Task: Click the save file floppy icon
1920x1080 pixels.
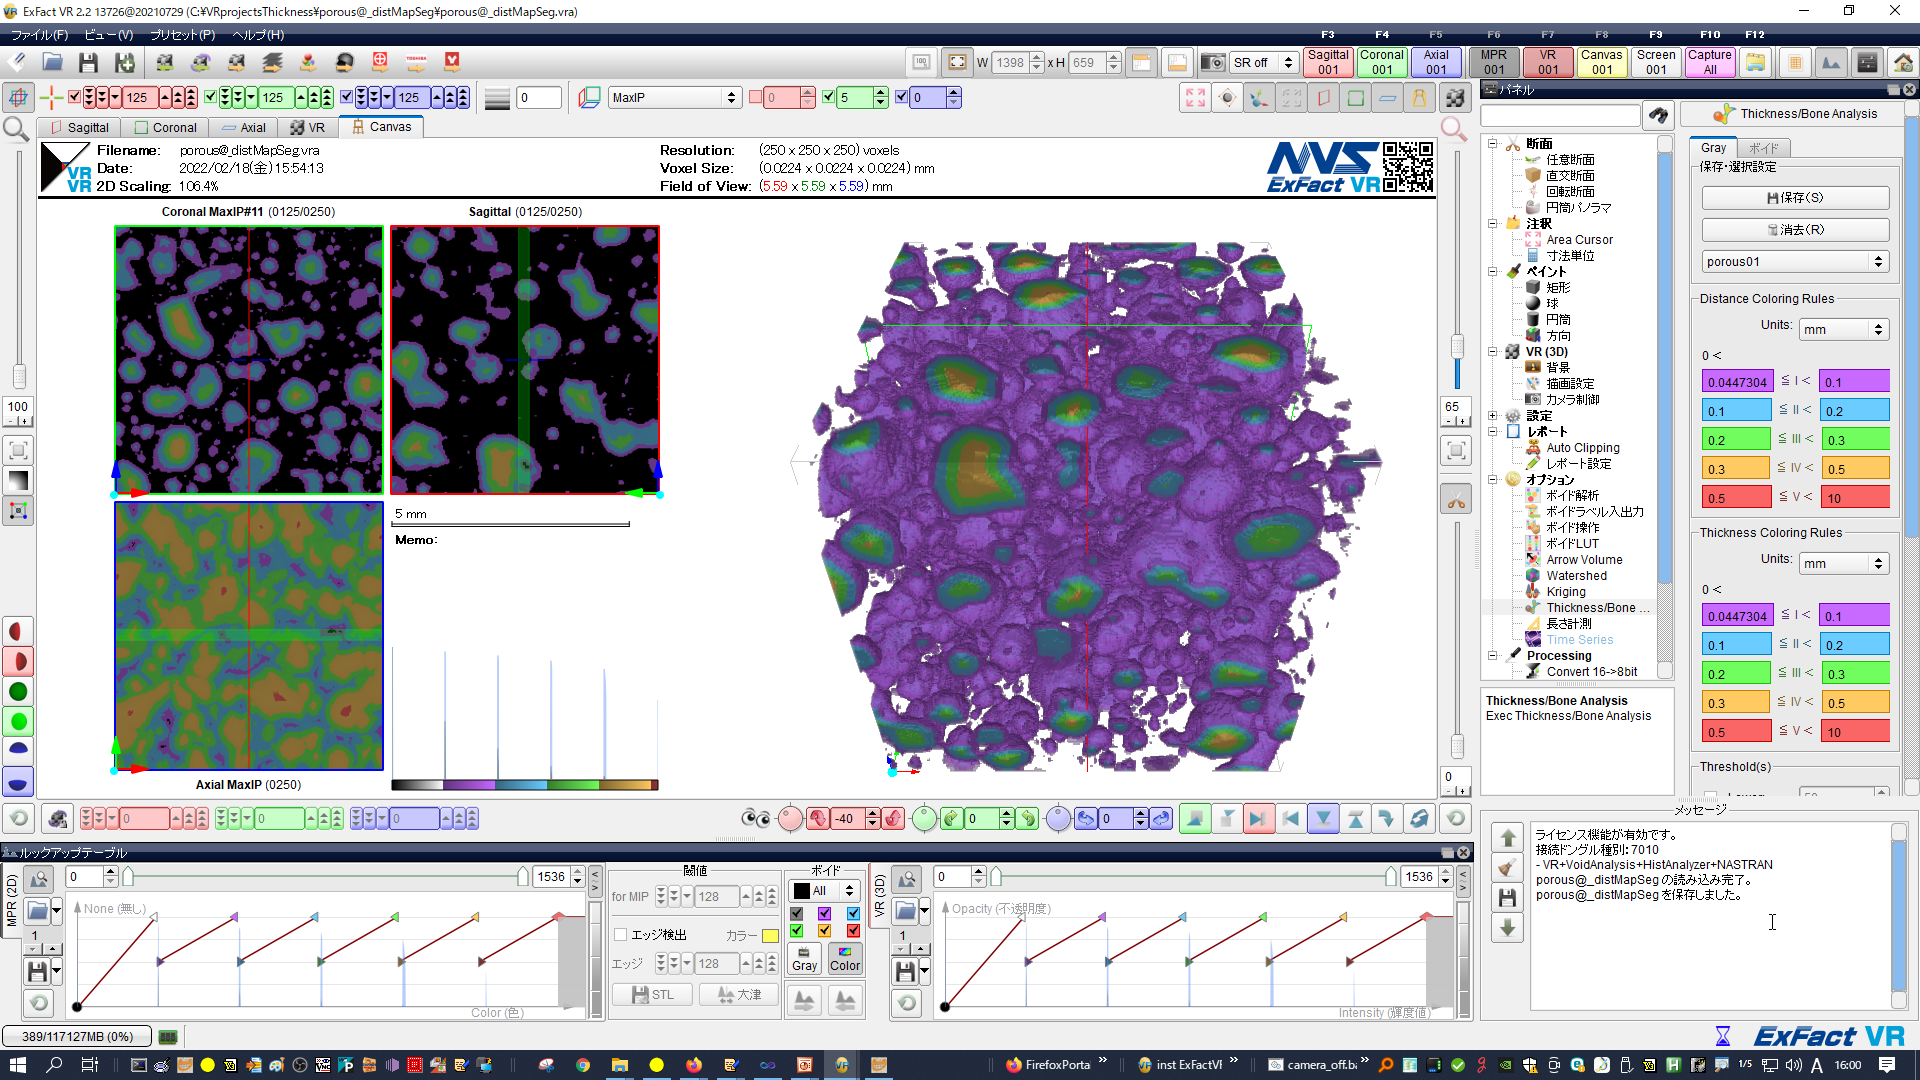Action: click(88, 62)
